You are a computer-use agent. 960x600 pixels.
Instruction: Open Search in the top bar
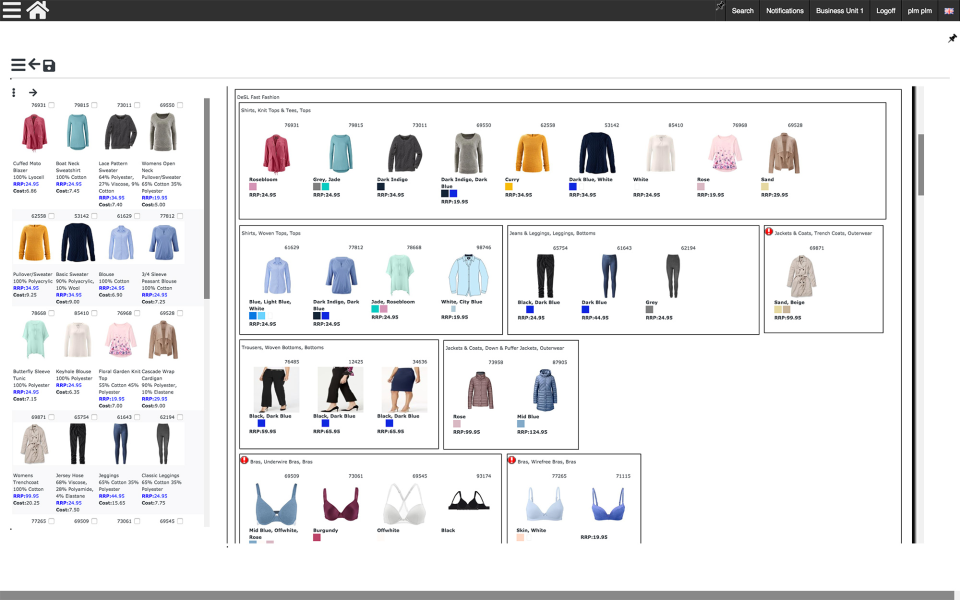pos(743,10)
